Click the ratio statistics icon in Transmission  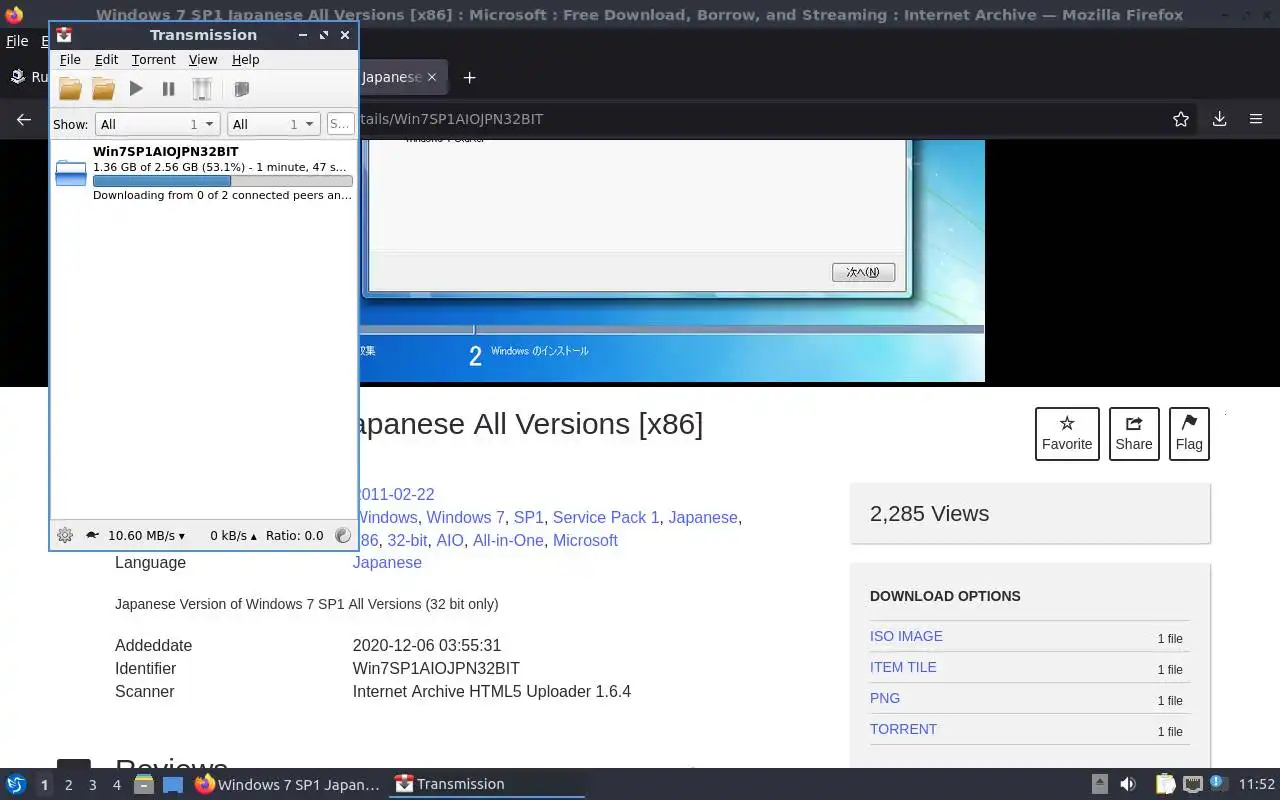click(343, 535)
